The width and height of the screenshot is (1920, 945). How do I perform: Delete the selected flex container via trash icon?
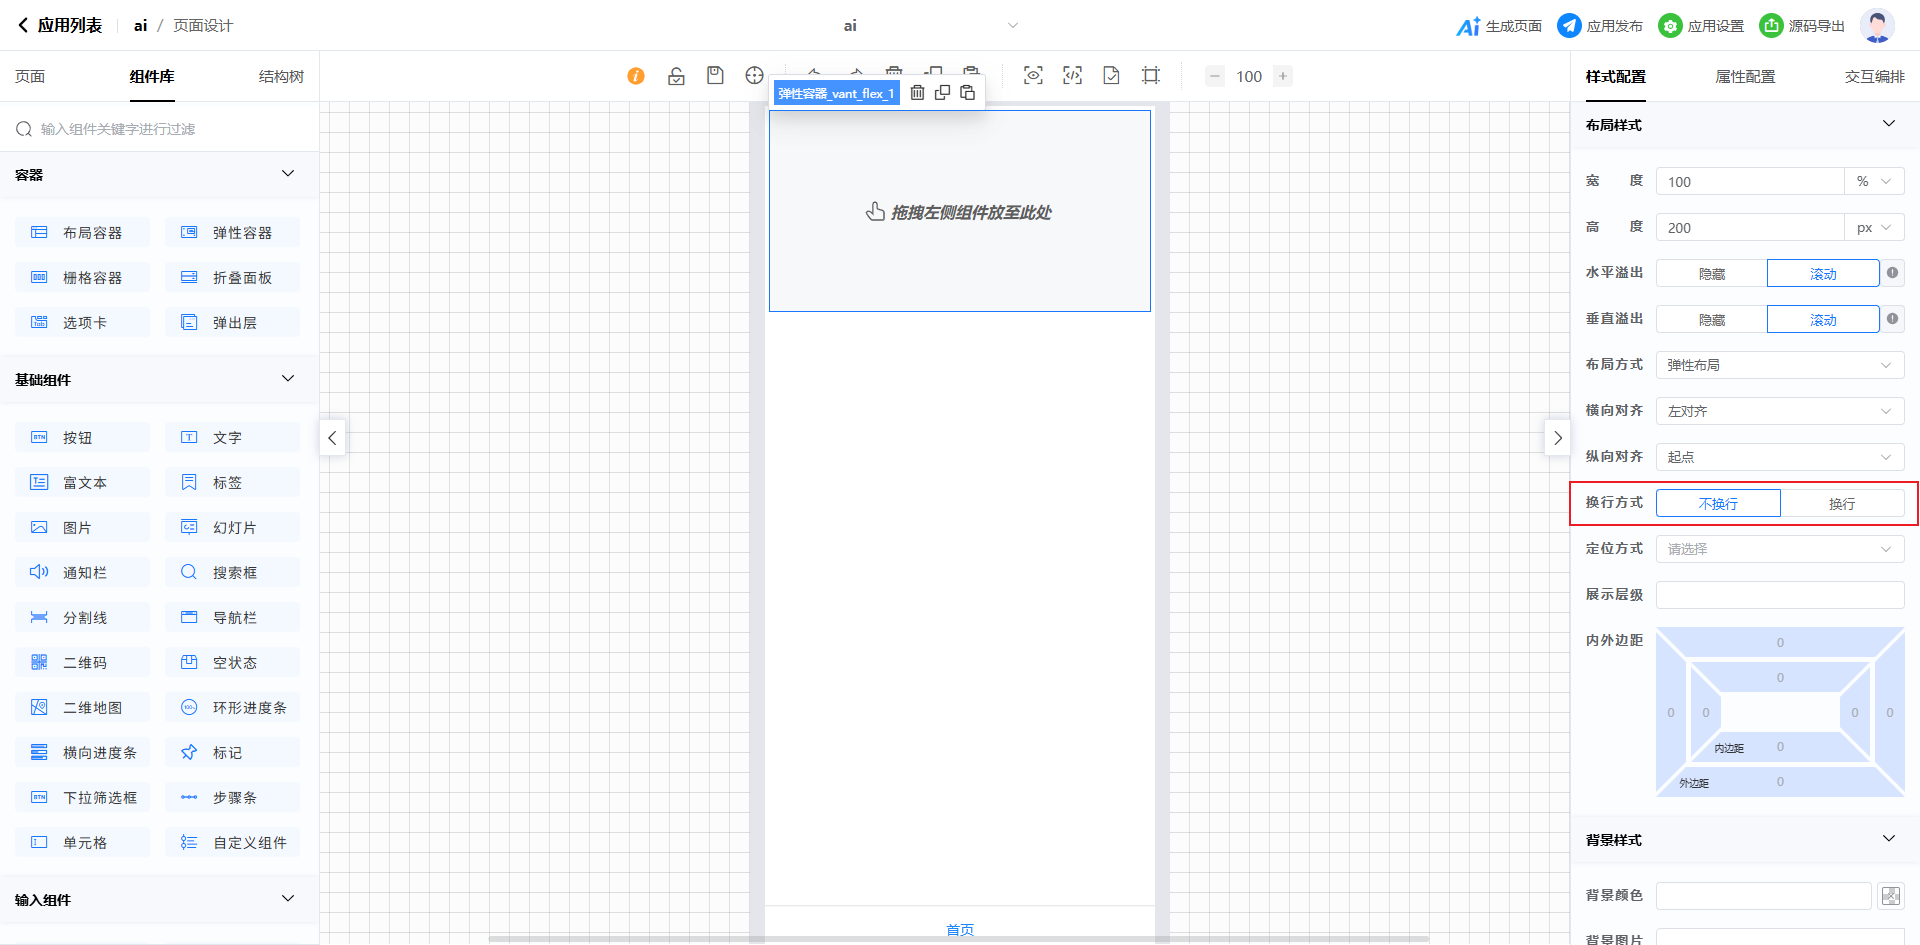tap(917, 93)
